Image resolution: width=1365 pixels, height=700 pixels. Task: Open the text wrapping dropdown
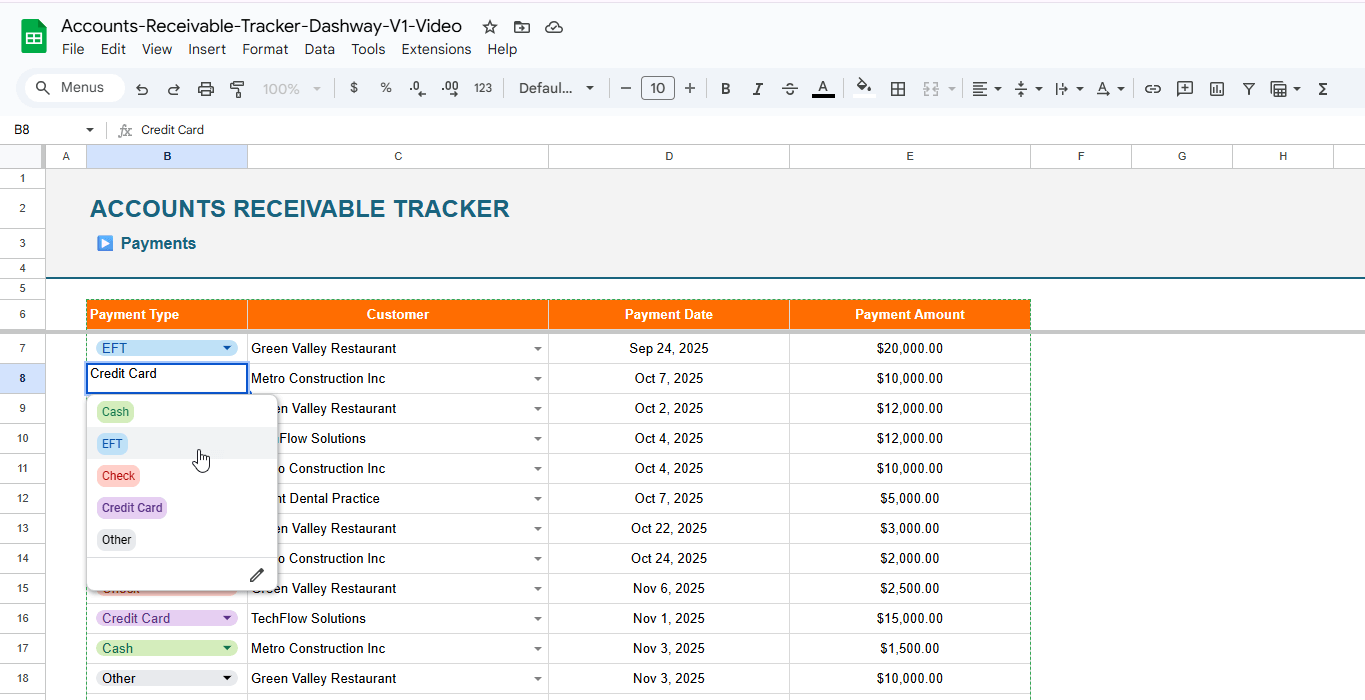(x=1069, y=89)
